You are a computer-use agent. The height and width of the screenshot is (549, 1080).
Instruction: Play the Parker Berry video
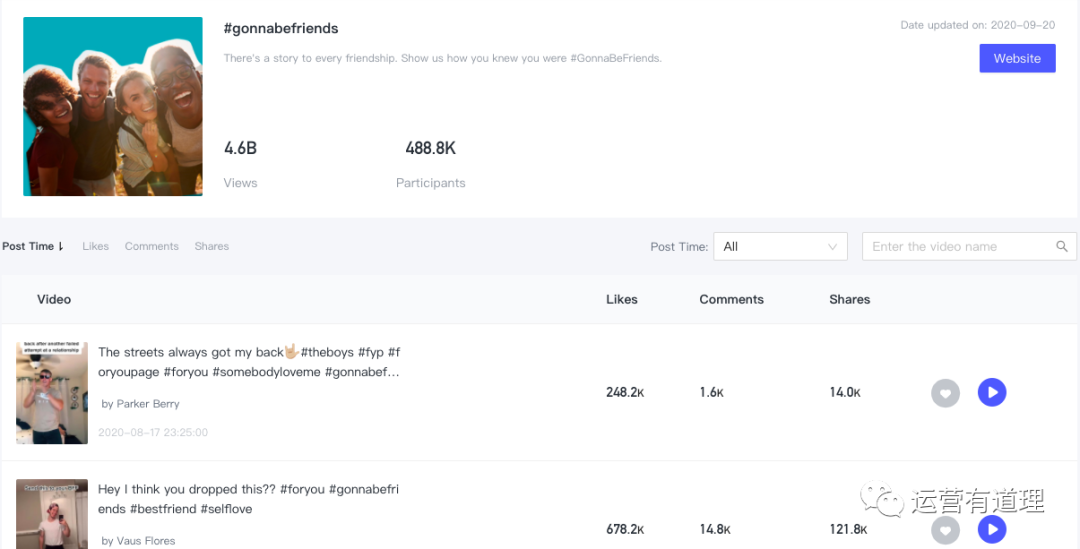992,392
